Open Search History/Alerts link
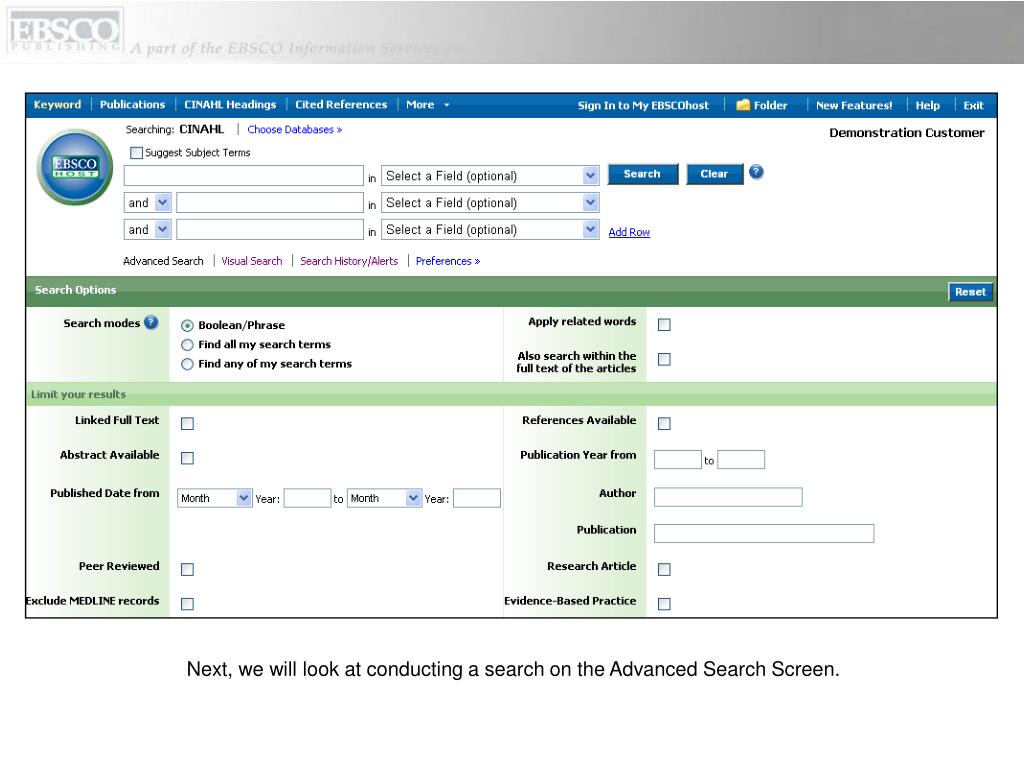1024x768 pixels. click(x=349, y=261)
